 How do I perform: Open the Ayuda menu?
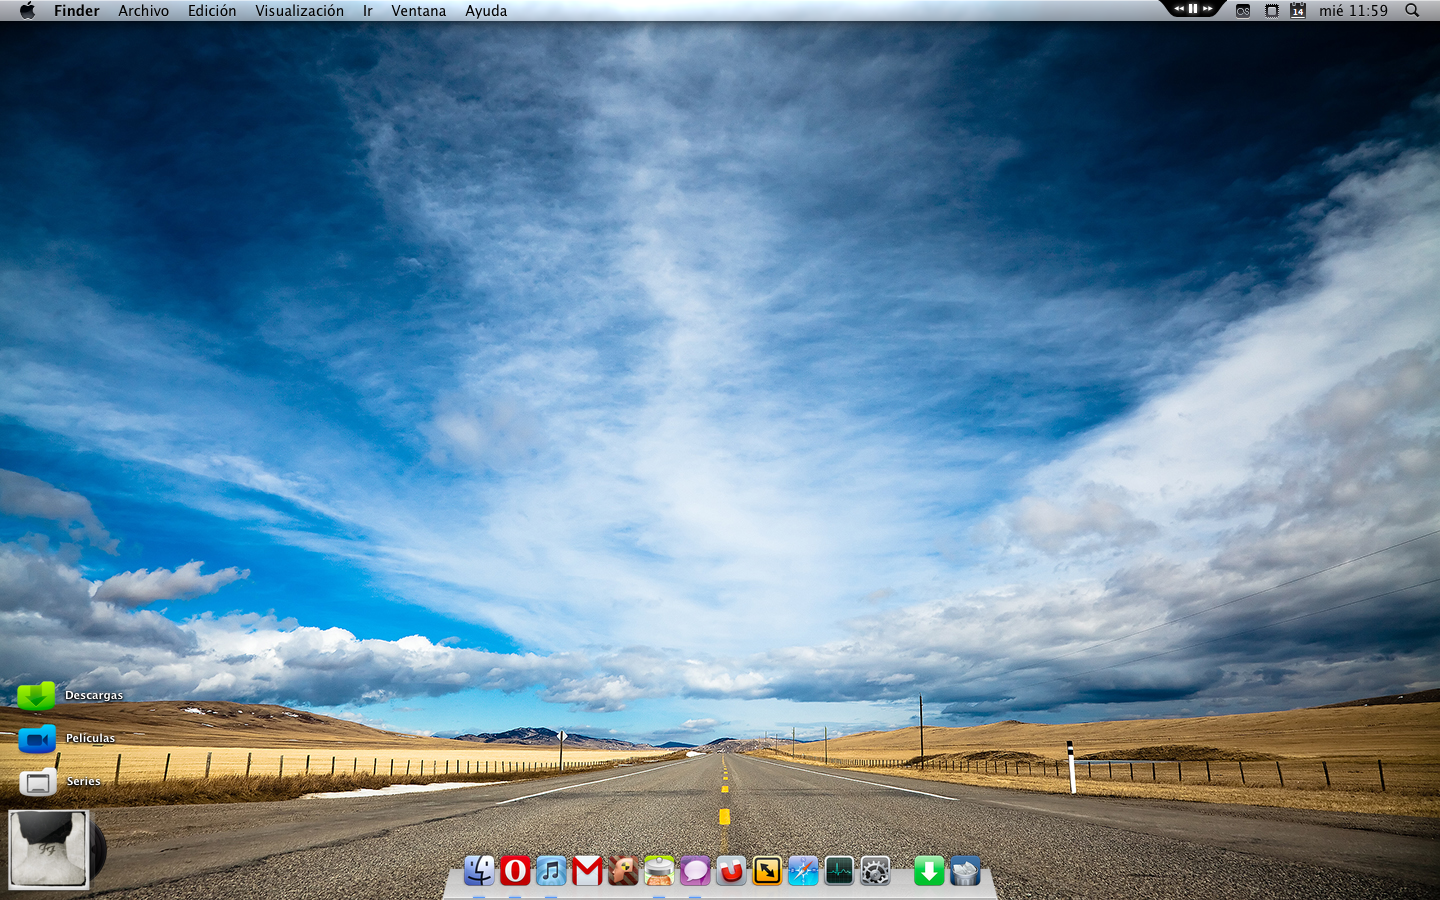(486, 10)
